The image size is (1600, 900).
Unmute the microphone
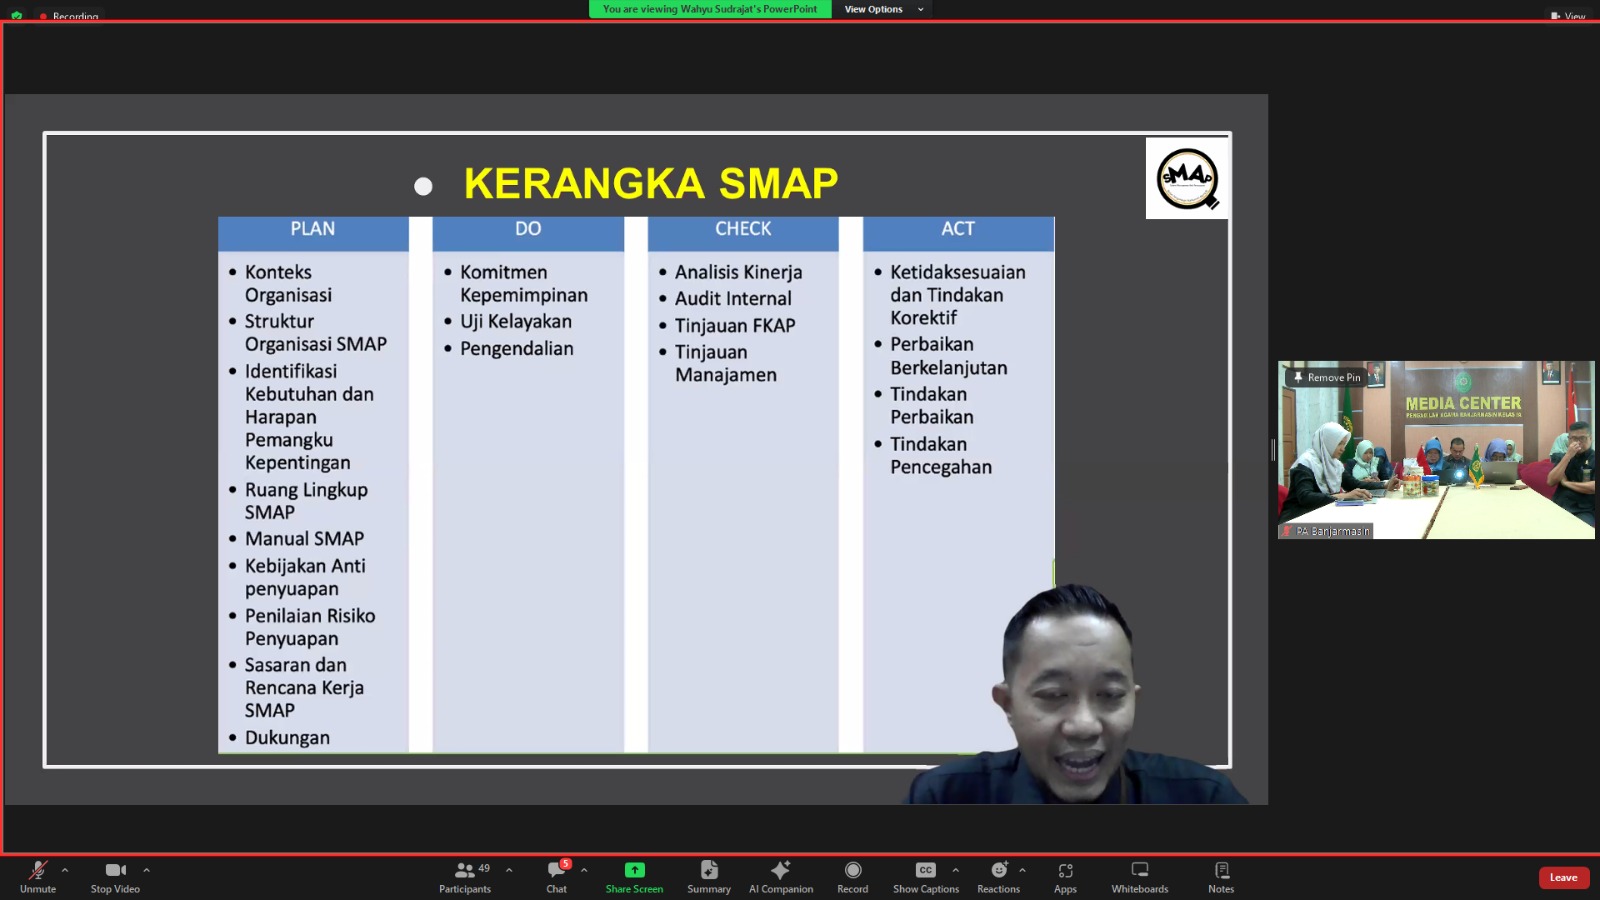(x=38, y=876)
